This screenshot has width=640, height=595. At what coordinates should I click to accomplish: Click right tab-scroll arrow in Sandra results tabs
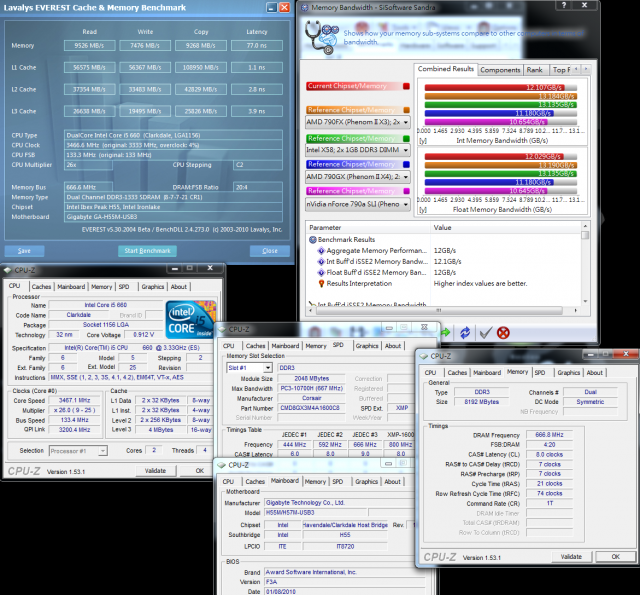[586, 69]
